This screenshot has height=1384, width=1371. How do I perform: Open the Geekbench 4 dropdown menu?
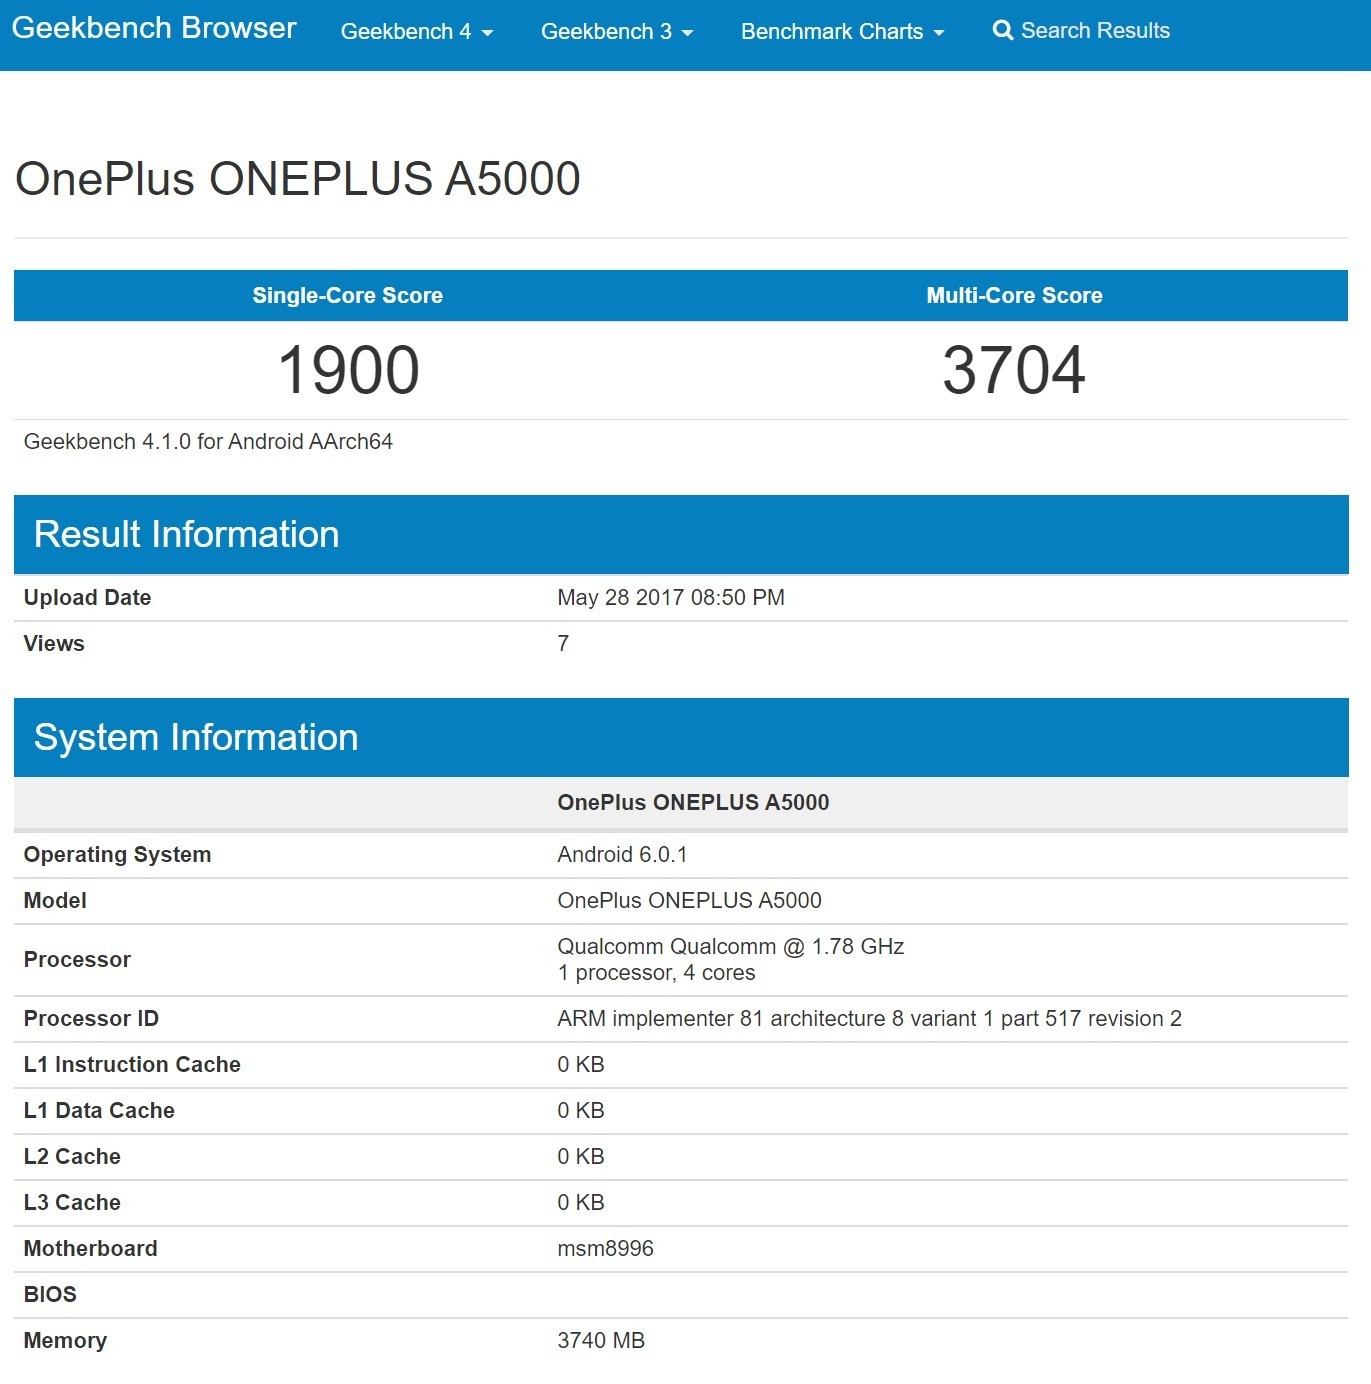click(x=416, y=32)
